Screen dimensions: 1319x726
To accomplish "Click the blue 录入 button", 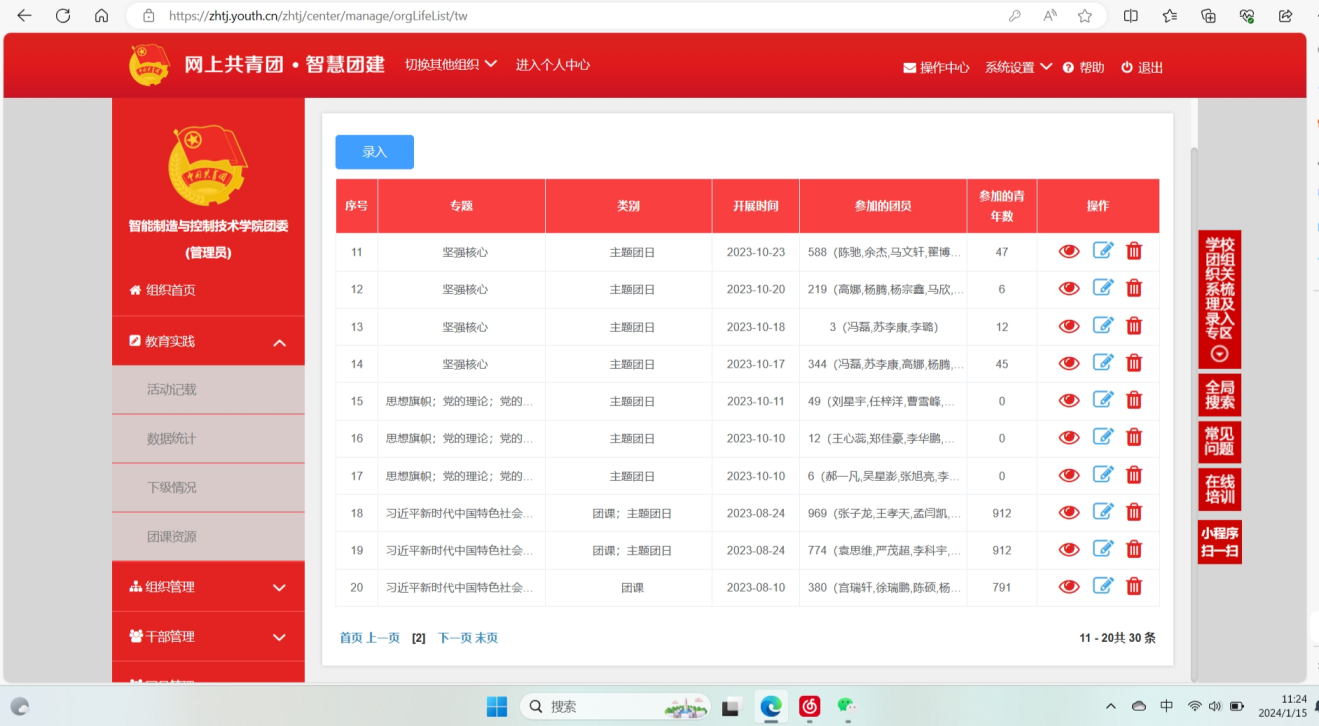I will 374,152.
